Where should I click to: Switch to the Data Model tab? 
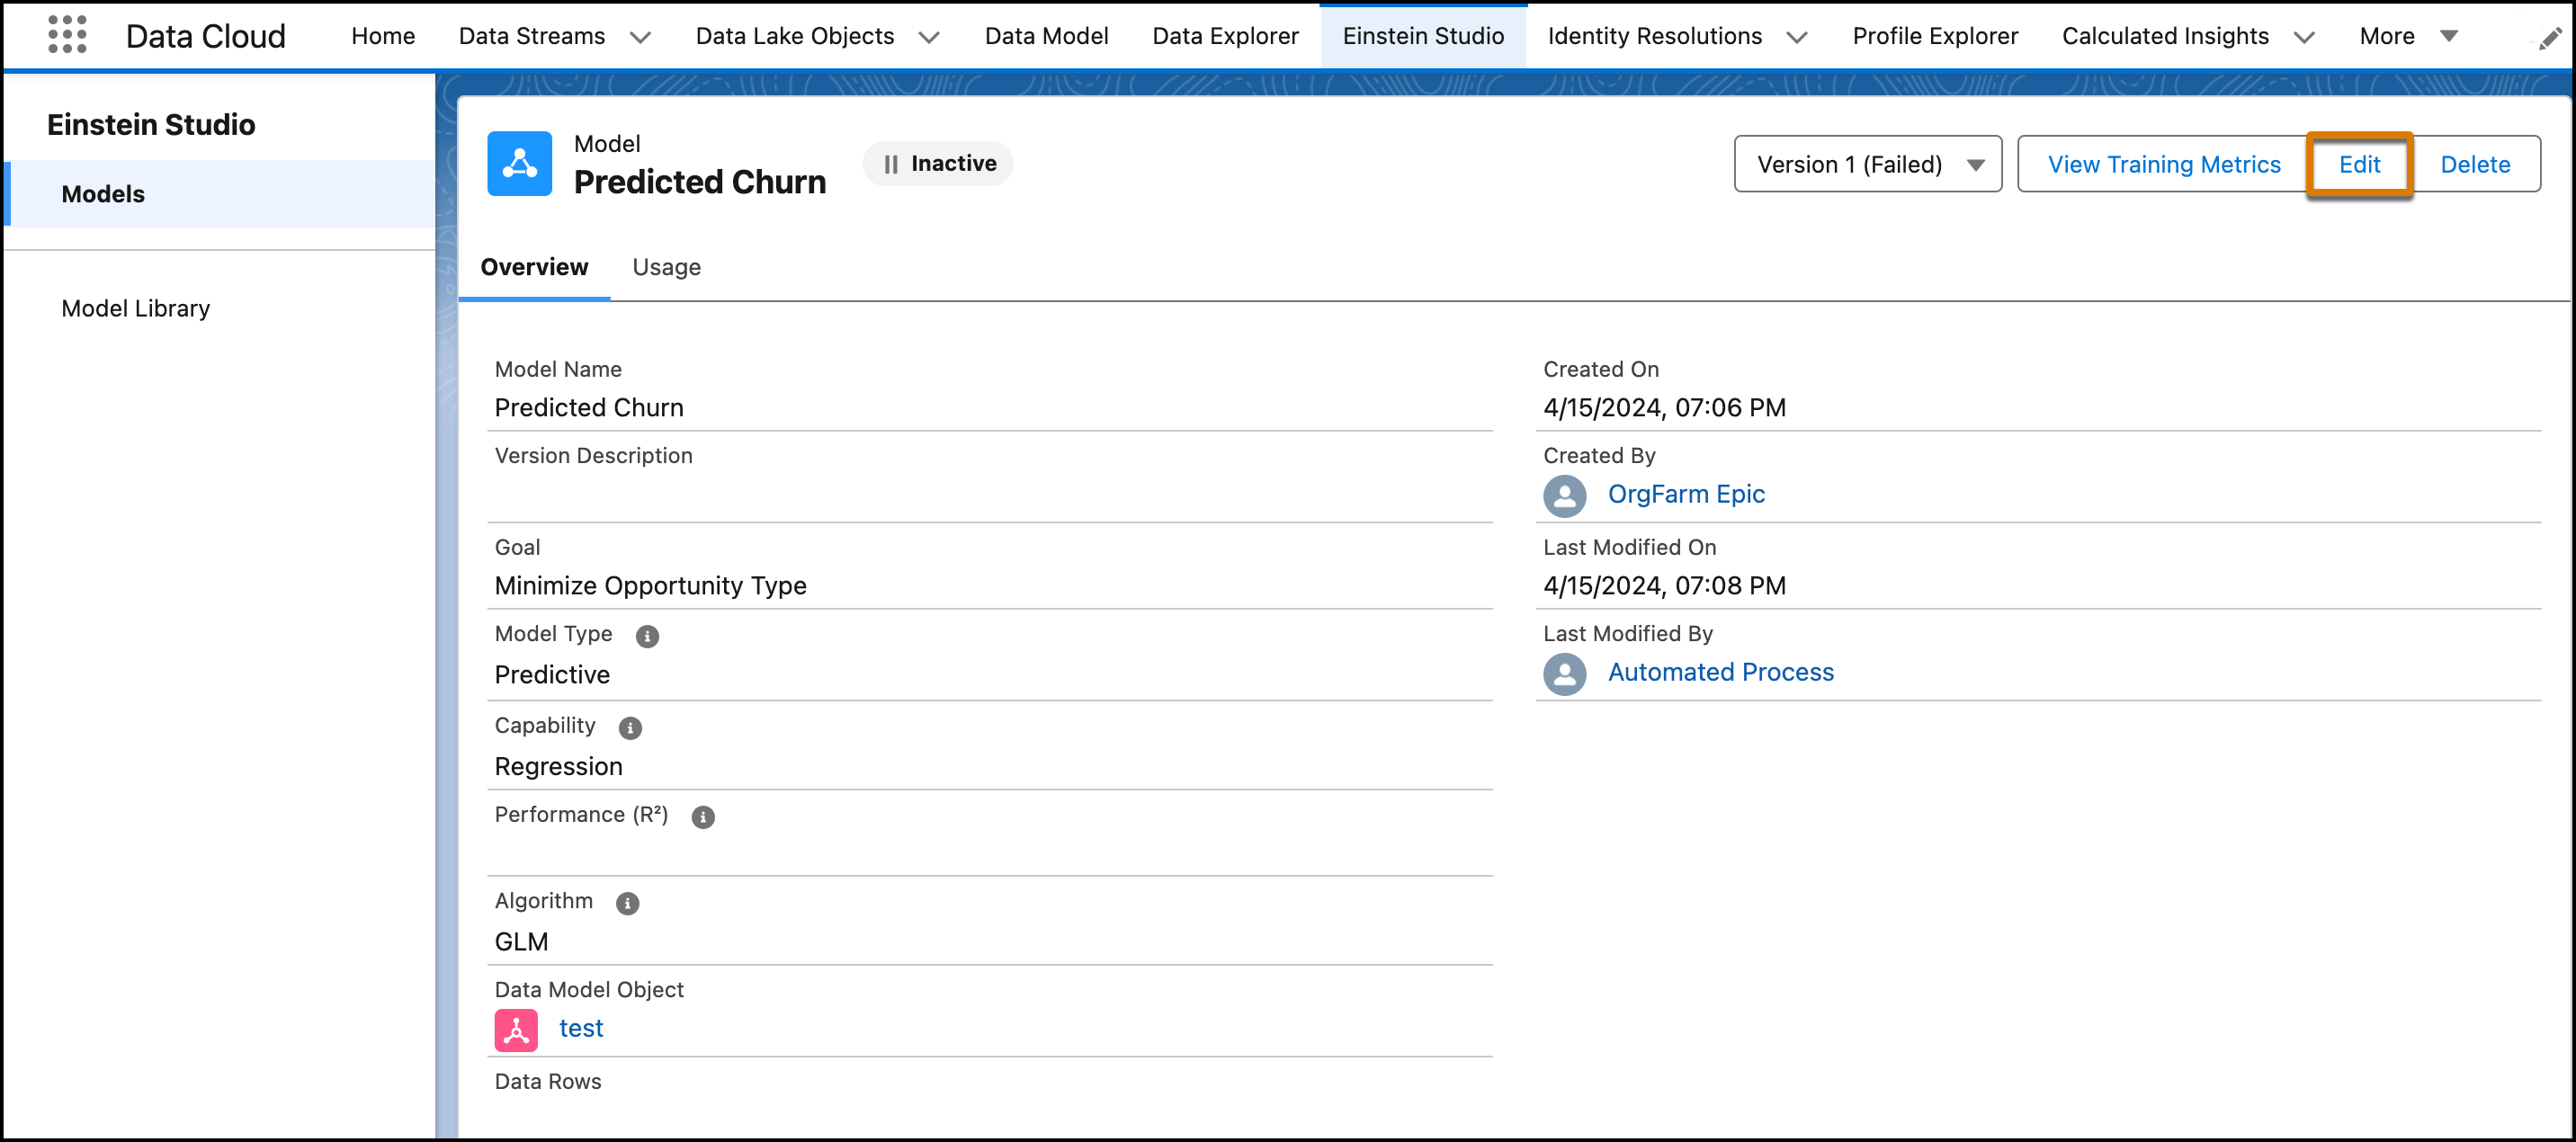[1046, 36]
